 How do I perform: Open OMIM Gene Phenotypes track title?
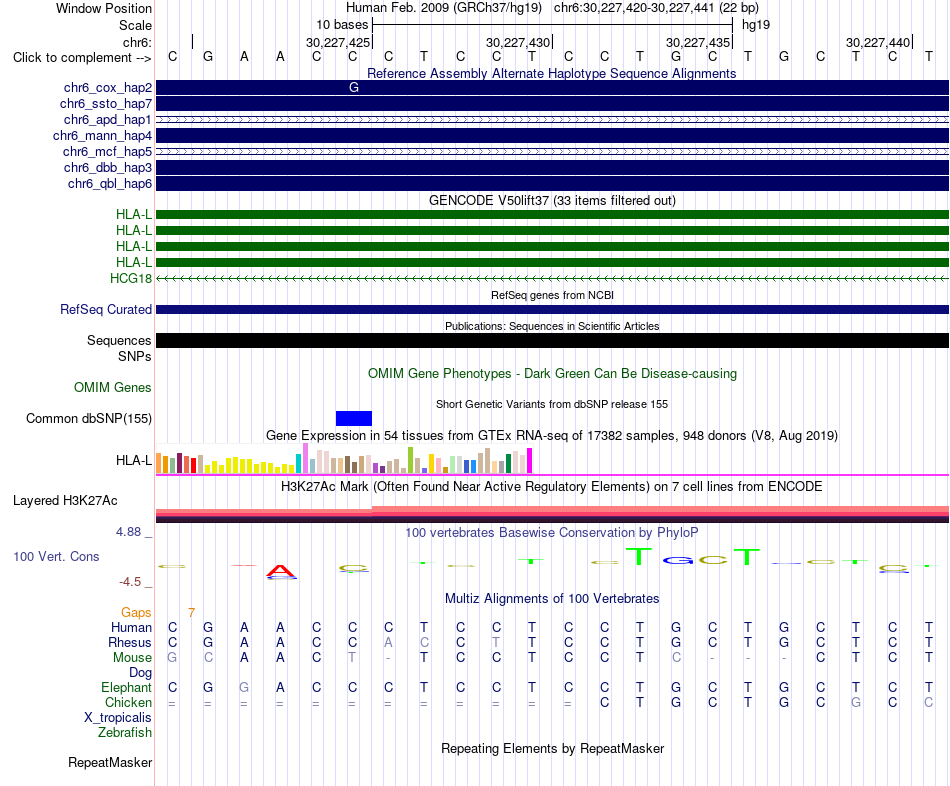click(552, 373)
